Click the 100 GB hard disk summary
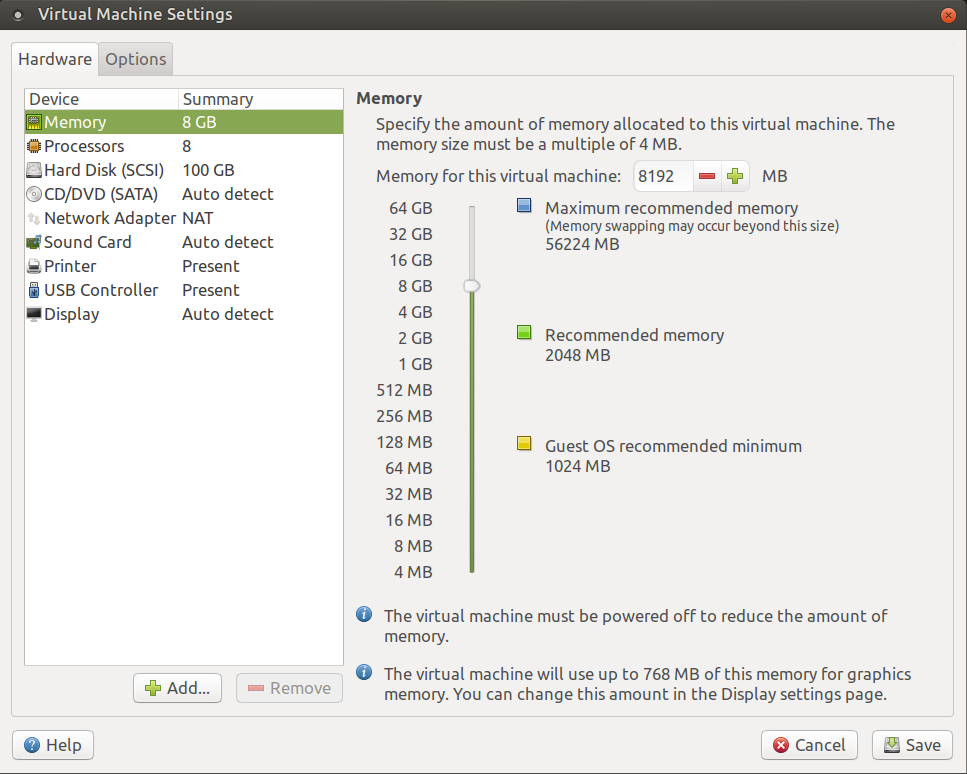The image size is (967, 774). coord(208,170)
